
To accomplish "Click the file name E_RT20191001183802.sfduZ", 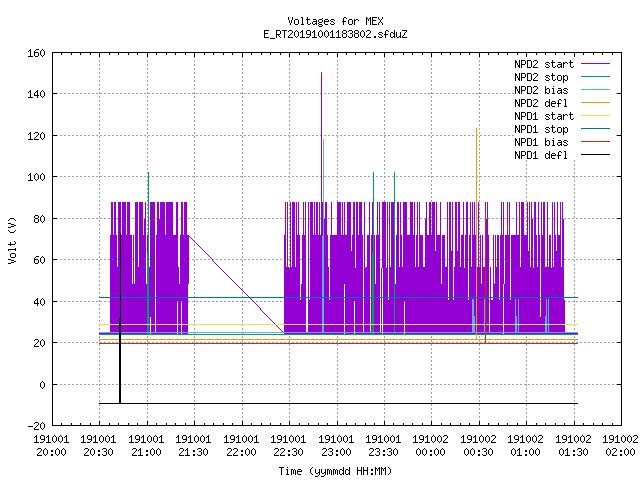I will 336,34.
